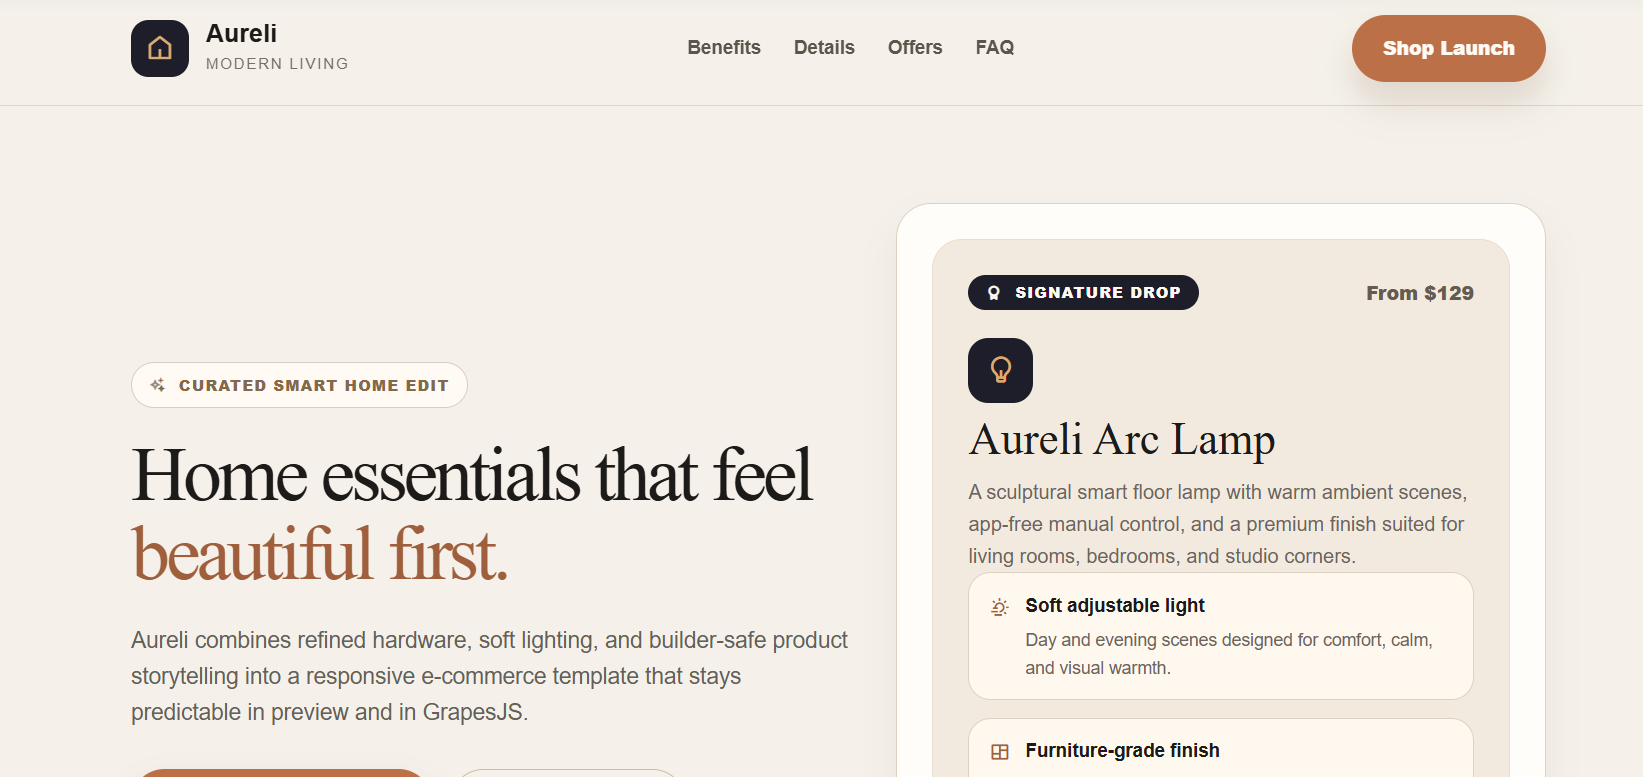The width and height of the screenshot is (1643, 777).
Task: Open the Benefits navigation link
Action: (723, 47)
